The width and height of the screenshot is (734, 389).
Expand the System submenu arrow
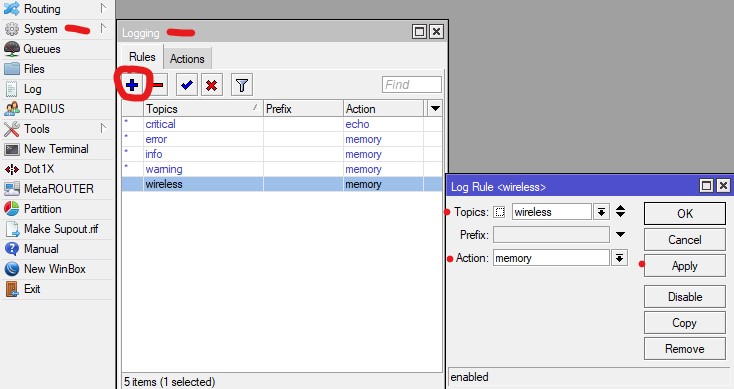coord(103,29)
